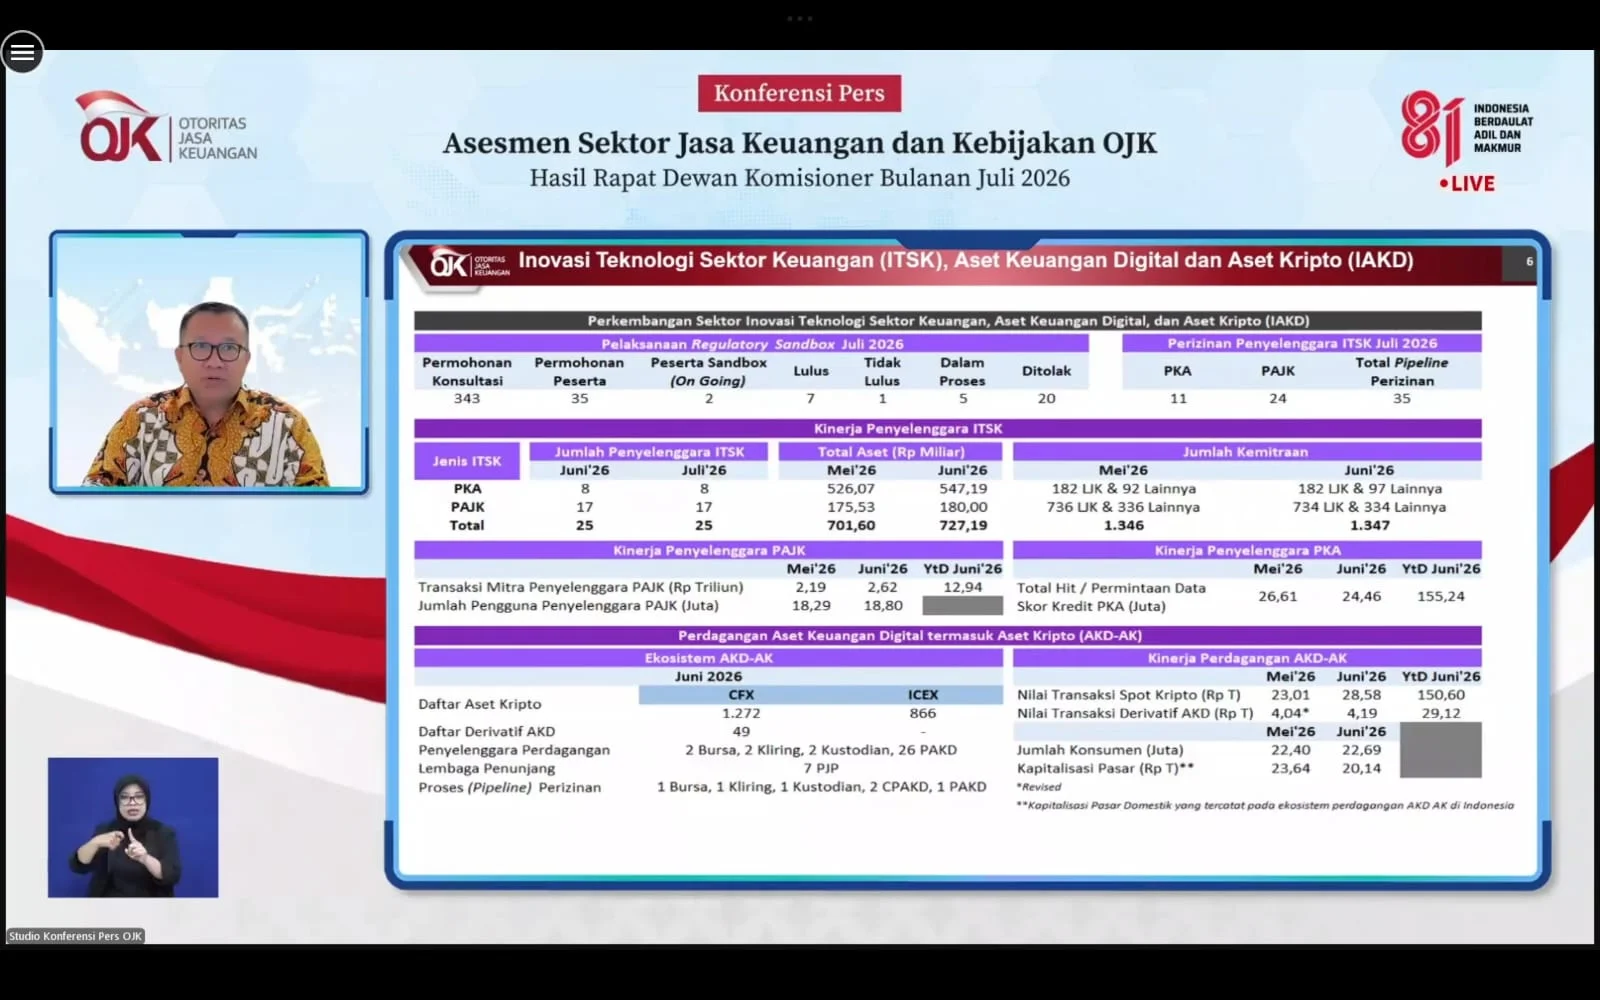
Task: Click the "Kinerja Penyelenggara PAJK" section header
Action: 709,550
